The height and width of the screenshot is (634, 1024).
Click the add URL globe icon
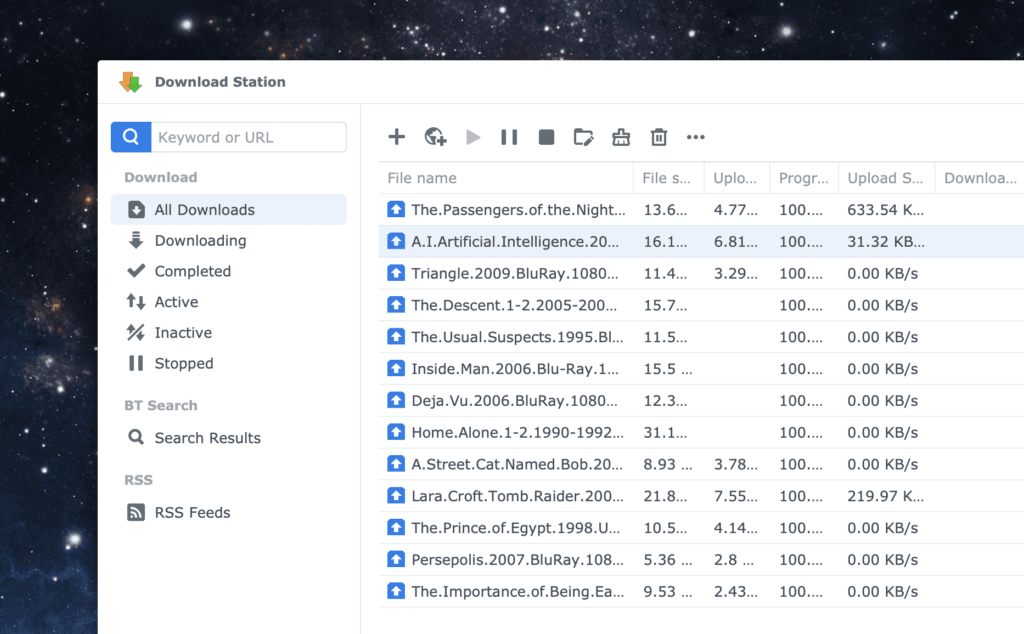tap(435, 137)
